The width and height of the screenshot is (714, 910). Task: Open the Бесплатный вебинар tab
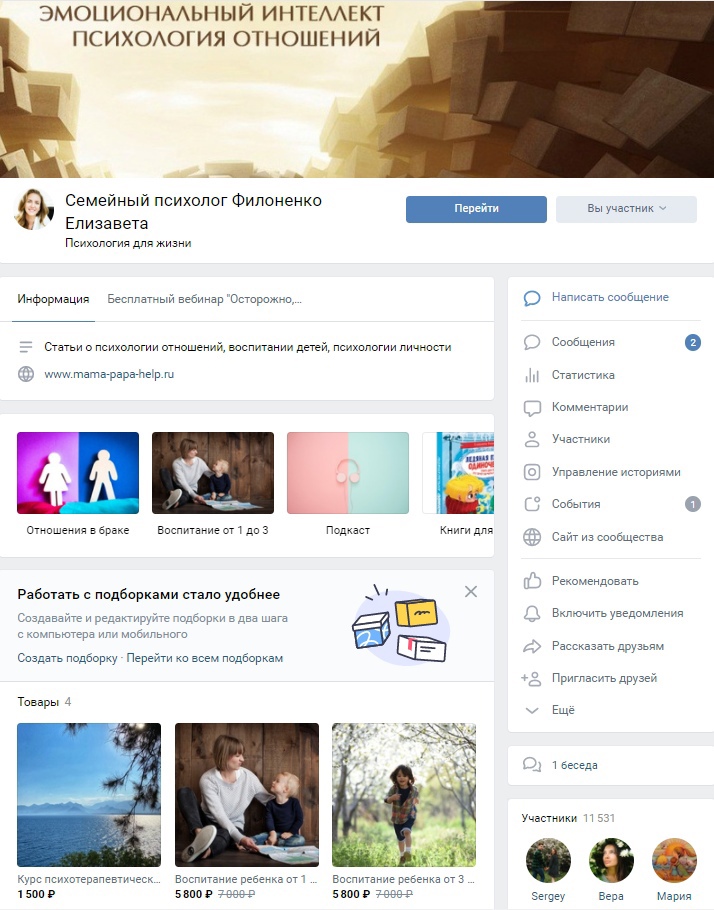[204, 299]
